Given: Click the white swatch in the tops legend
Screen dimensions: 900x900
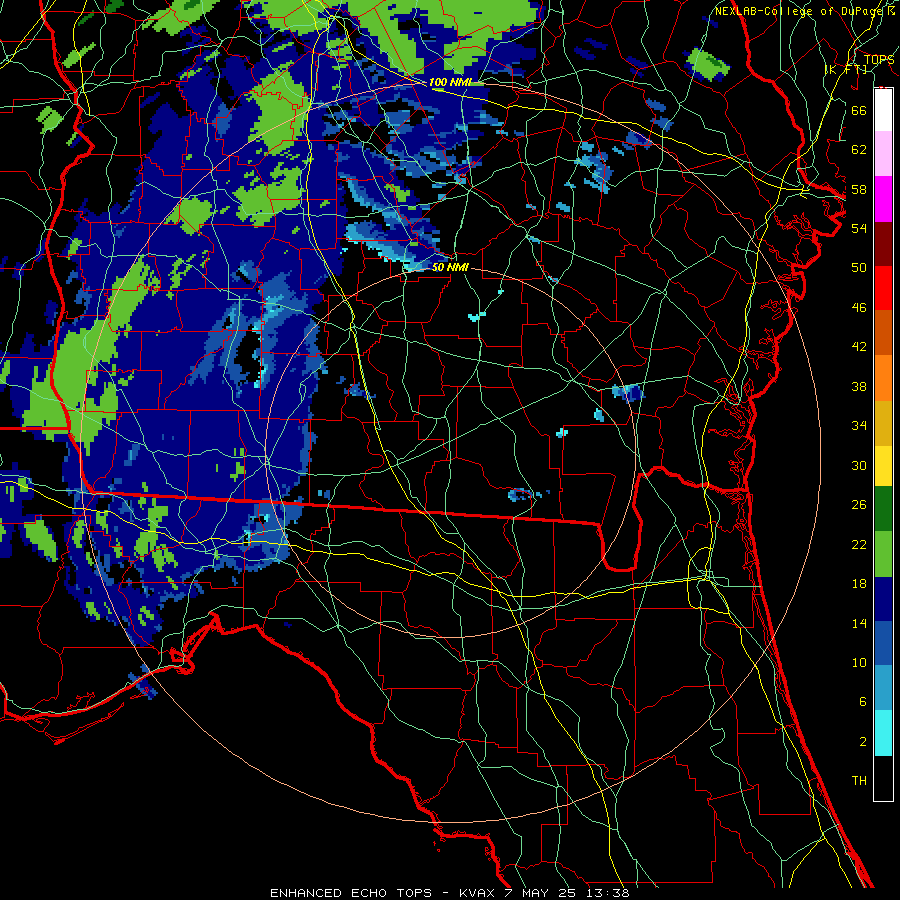Looking at the screenshot, I should [883, 110].
